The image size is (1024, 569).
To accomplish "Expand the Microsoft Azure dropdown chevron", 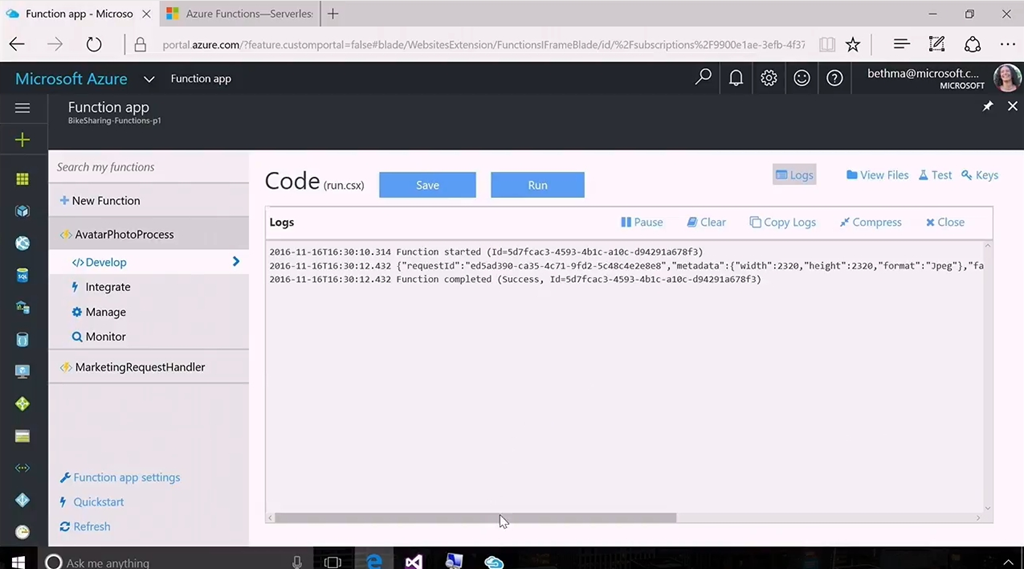I will (149, 79).
